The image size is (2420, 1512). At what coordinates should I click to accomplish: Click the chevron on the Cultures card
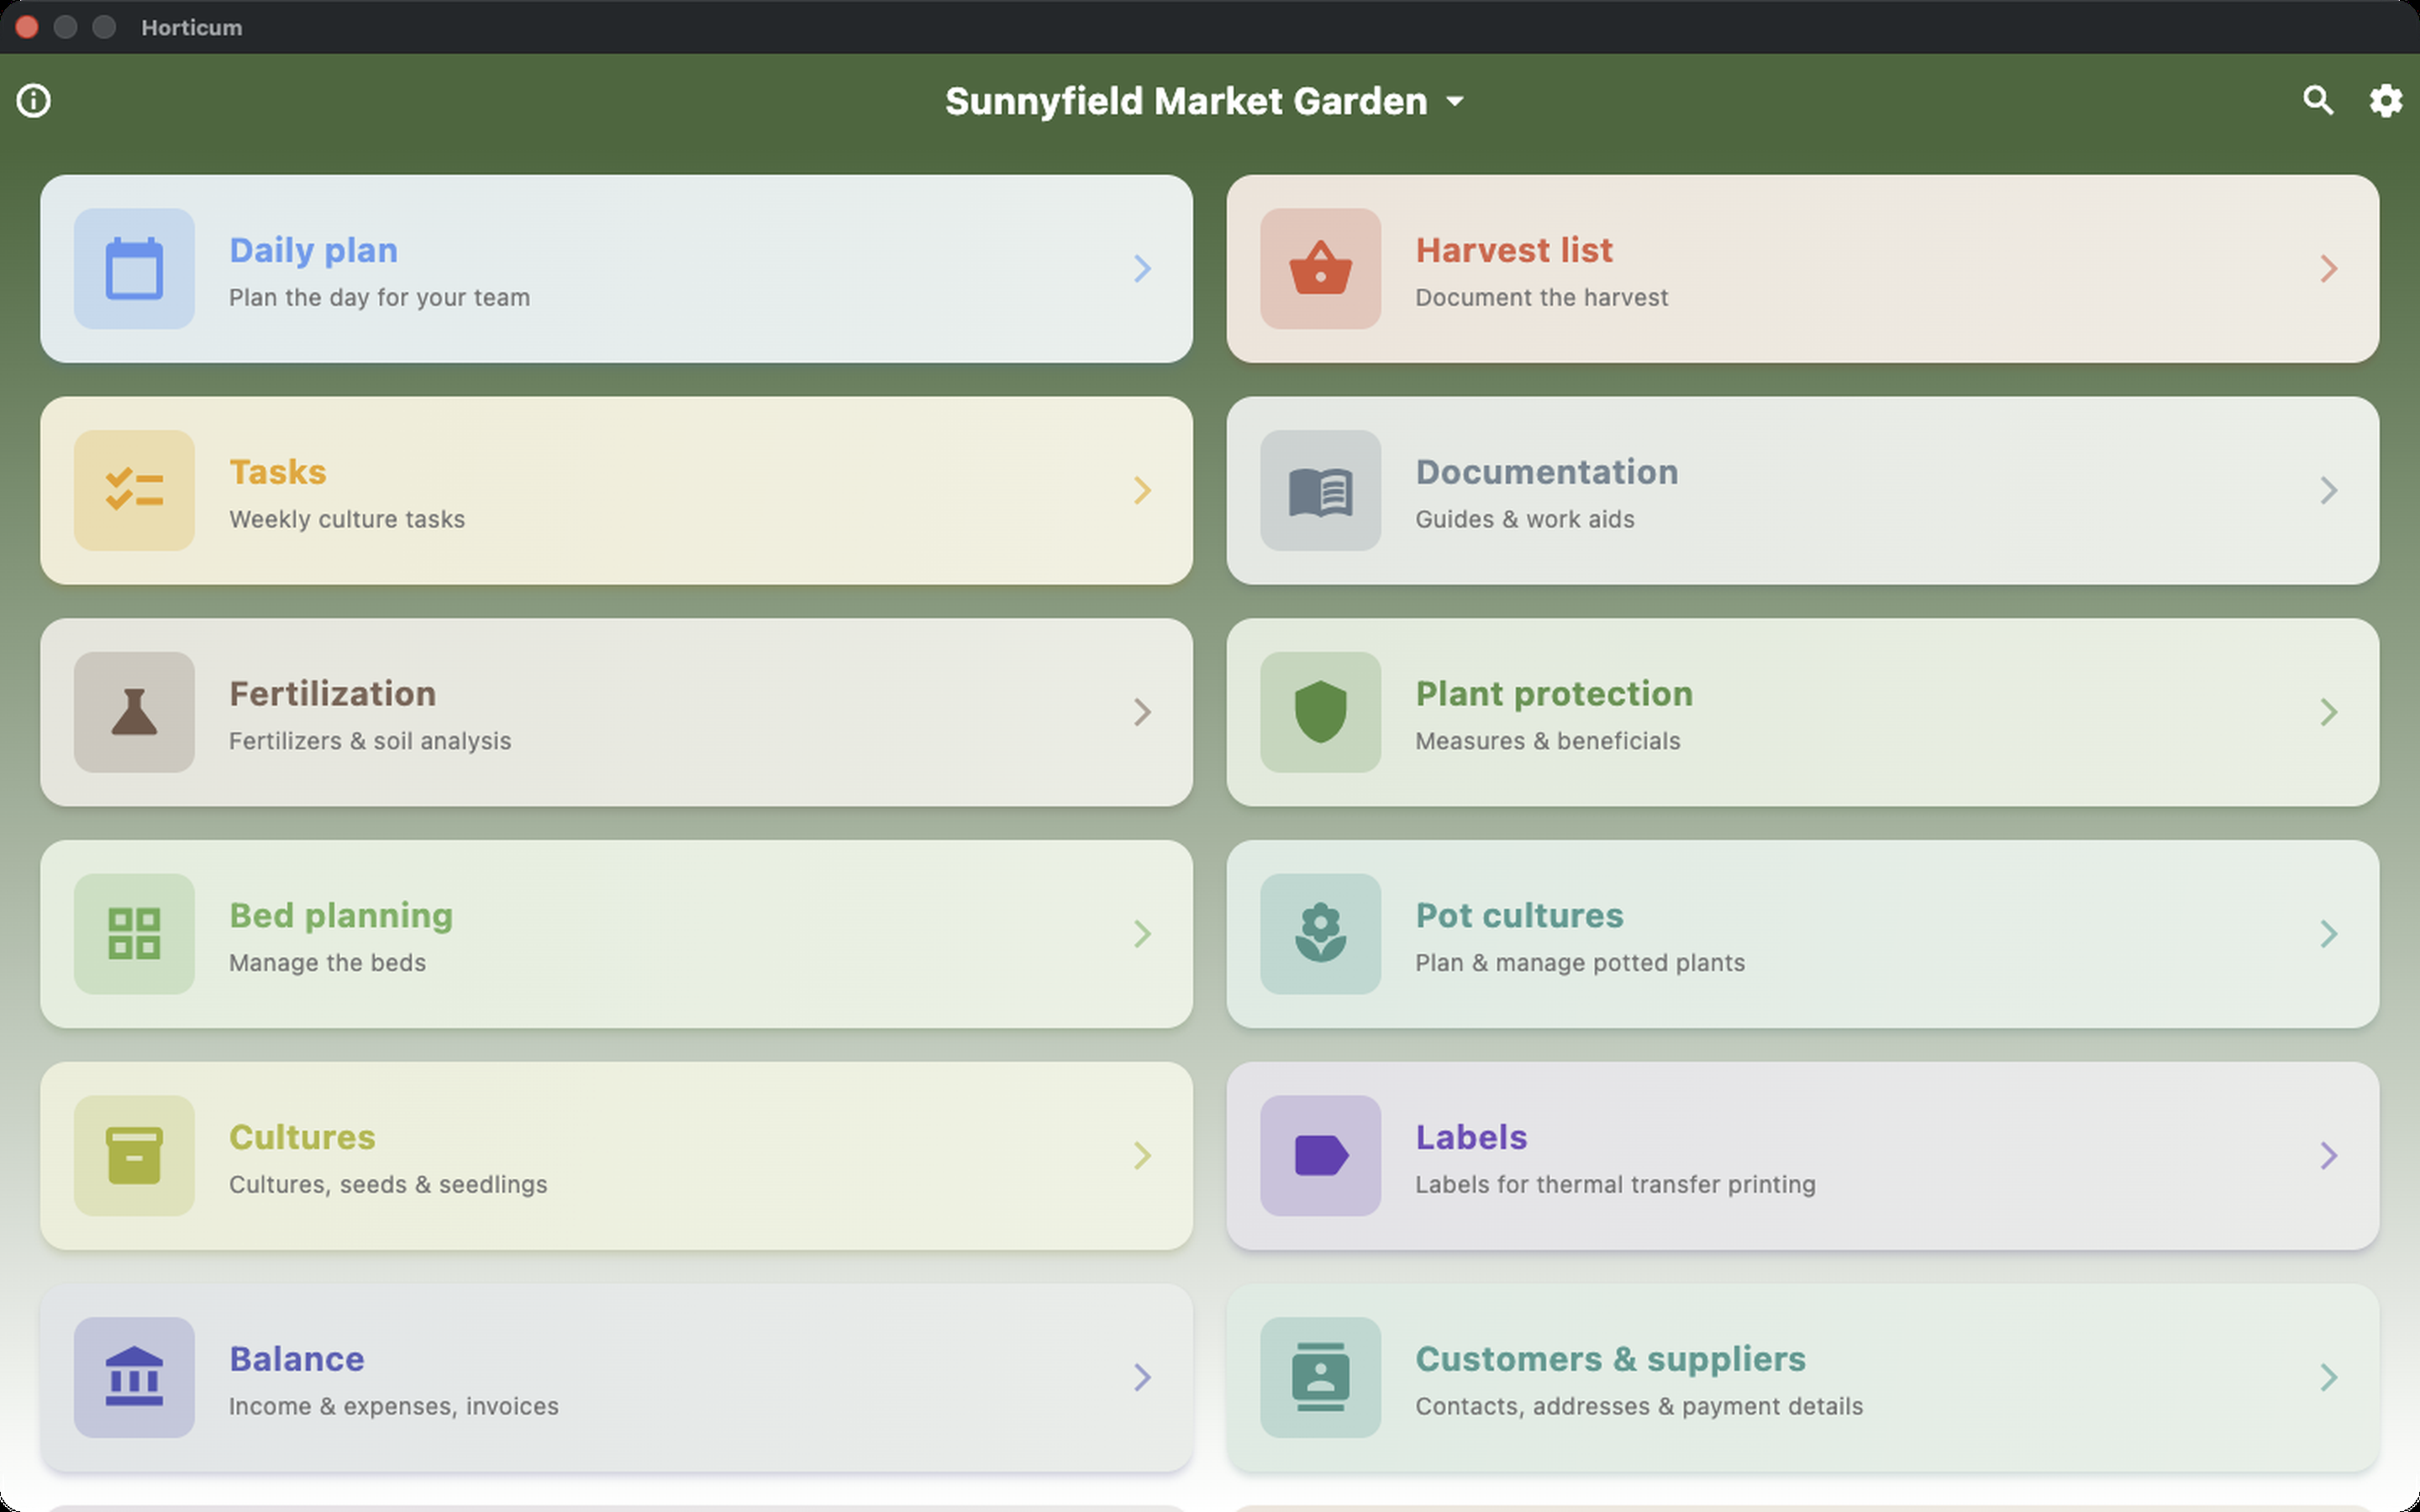(x=1142, y=1156)
